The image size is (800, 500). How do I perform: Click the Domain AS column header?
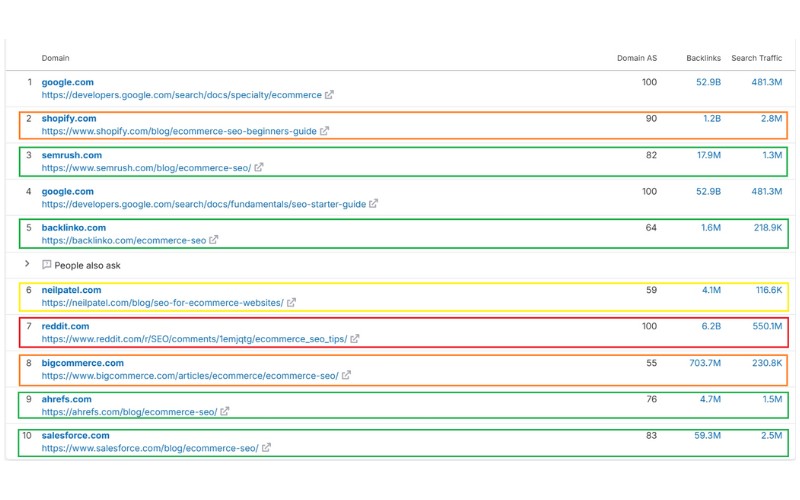point(637,58)
